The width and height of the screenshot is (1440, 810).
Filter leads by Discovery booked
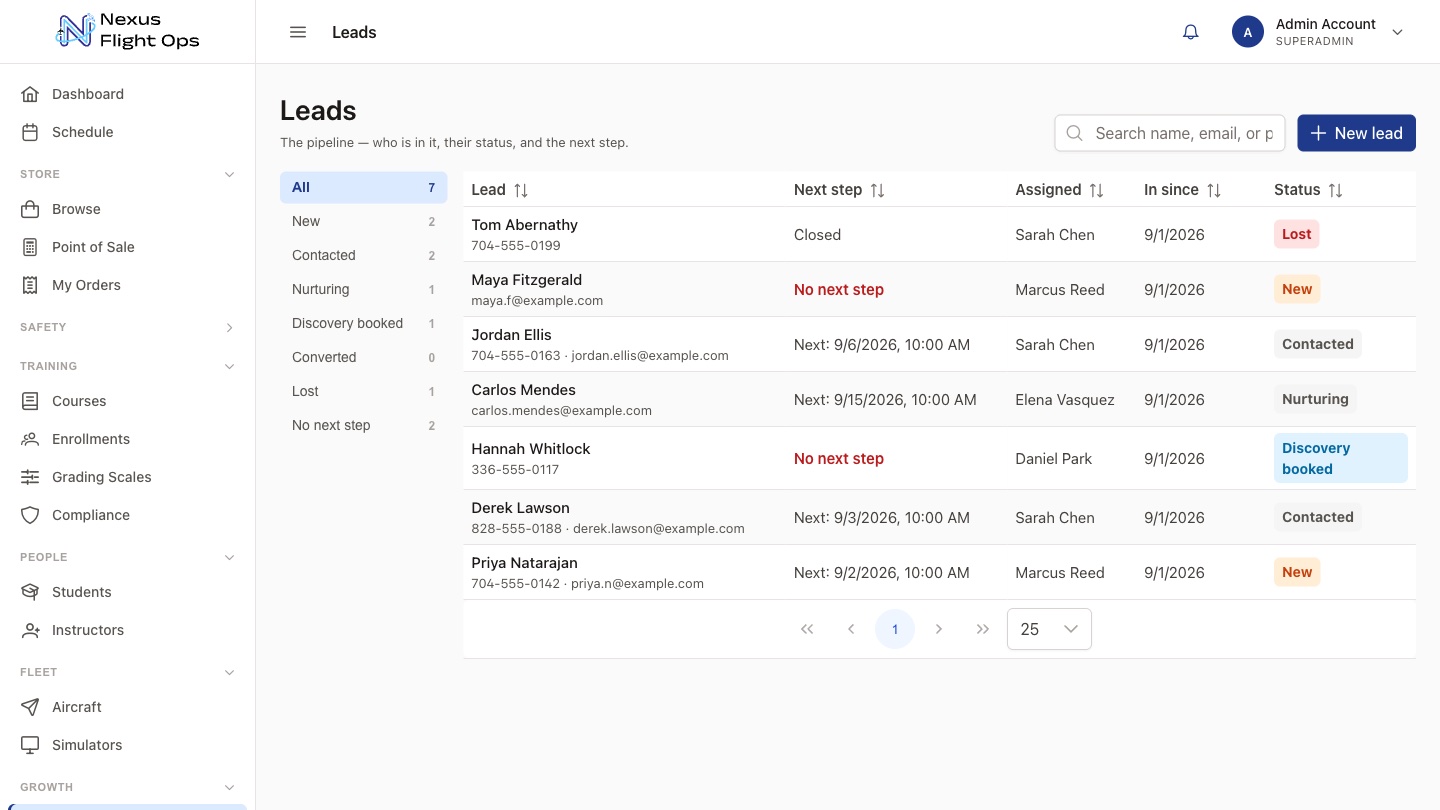coord(364,323)
